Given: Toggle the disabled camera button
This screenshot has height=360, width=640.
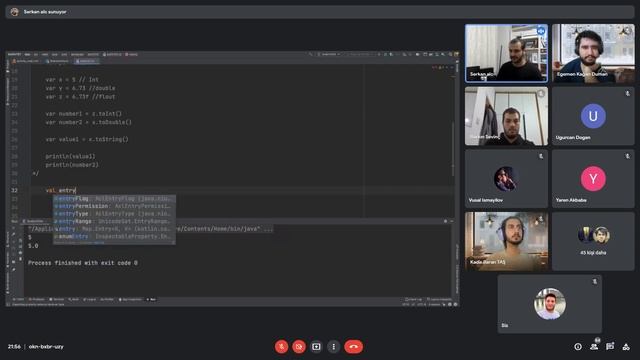Looking at the screenshot, I should (x=299, y=347).
